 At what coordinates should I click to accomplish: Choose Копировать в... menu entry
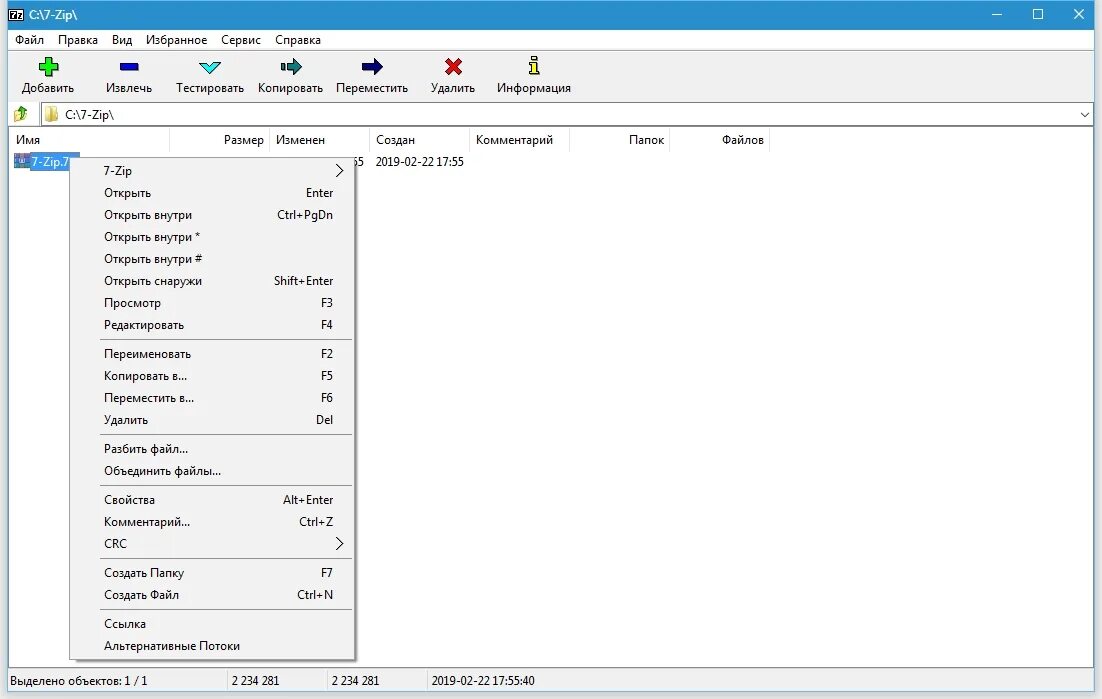click(212, 376)
